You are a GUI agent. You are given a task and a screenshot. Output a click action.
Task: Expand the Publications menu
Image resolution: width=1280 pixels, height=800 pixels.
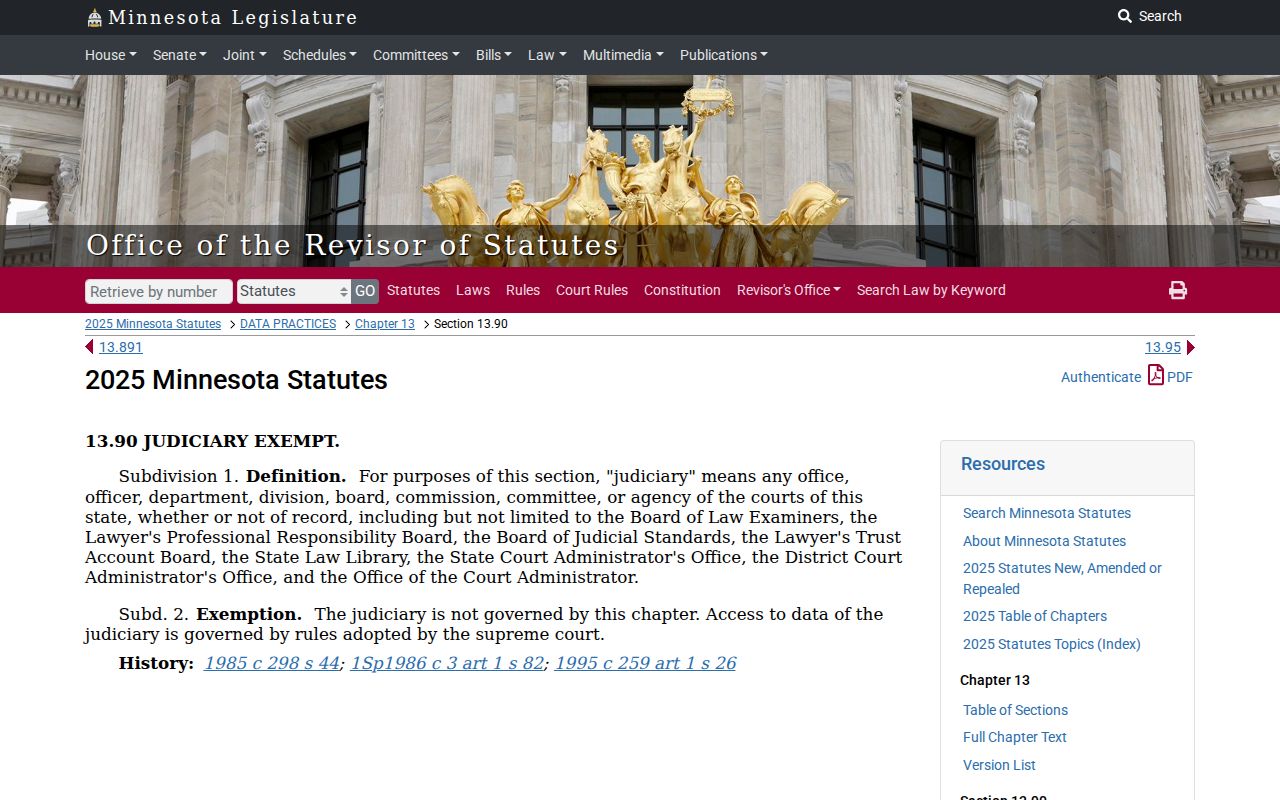click(724, 55)
